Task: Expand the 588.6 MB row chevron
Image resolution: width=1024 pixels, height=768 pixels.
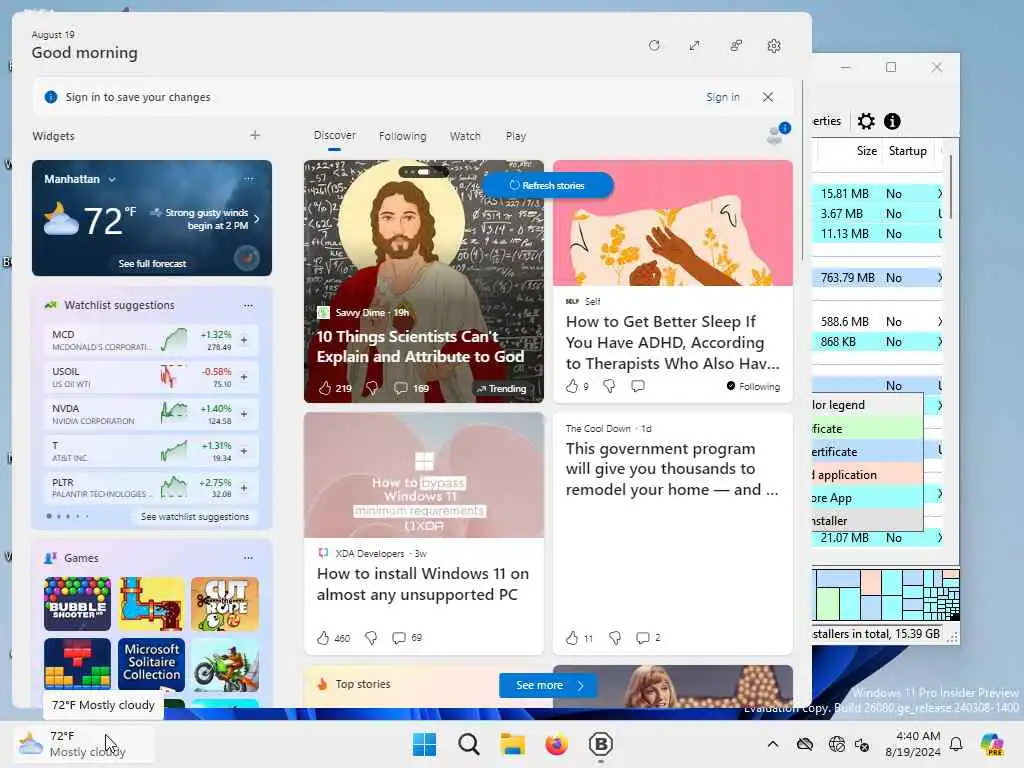Action: [940, 321]
